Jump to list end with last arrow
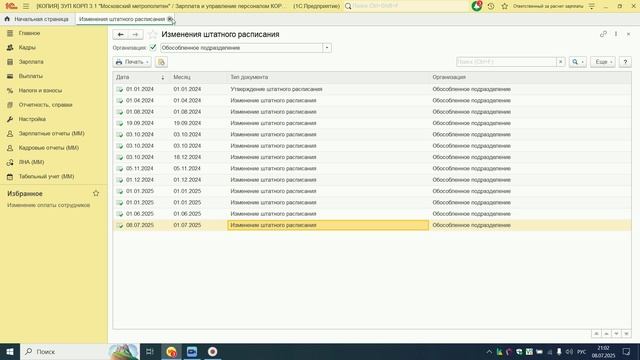 pyautogui.click(x=626, y=334)
